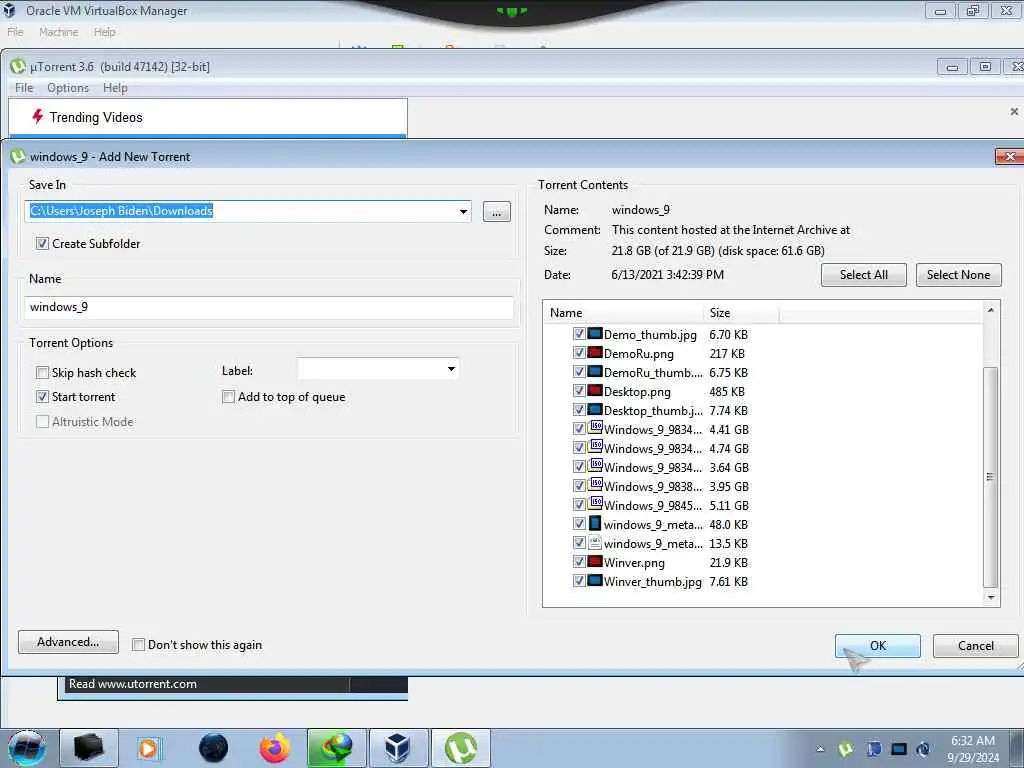Open uTorrent Options menu
The width and height of the screenshot is (1024, 768).
pyautogui.click(x=68, y=88)
